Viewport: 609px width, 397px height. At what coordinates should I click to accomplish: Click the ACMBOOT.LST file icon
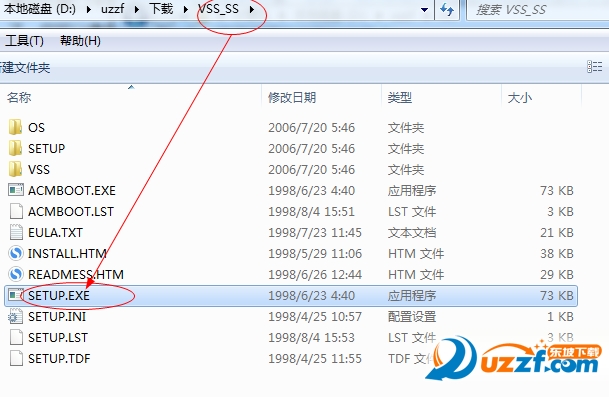coord(16,211)
